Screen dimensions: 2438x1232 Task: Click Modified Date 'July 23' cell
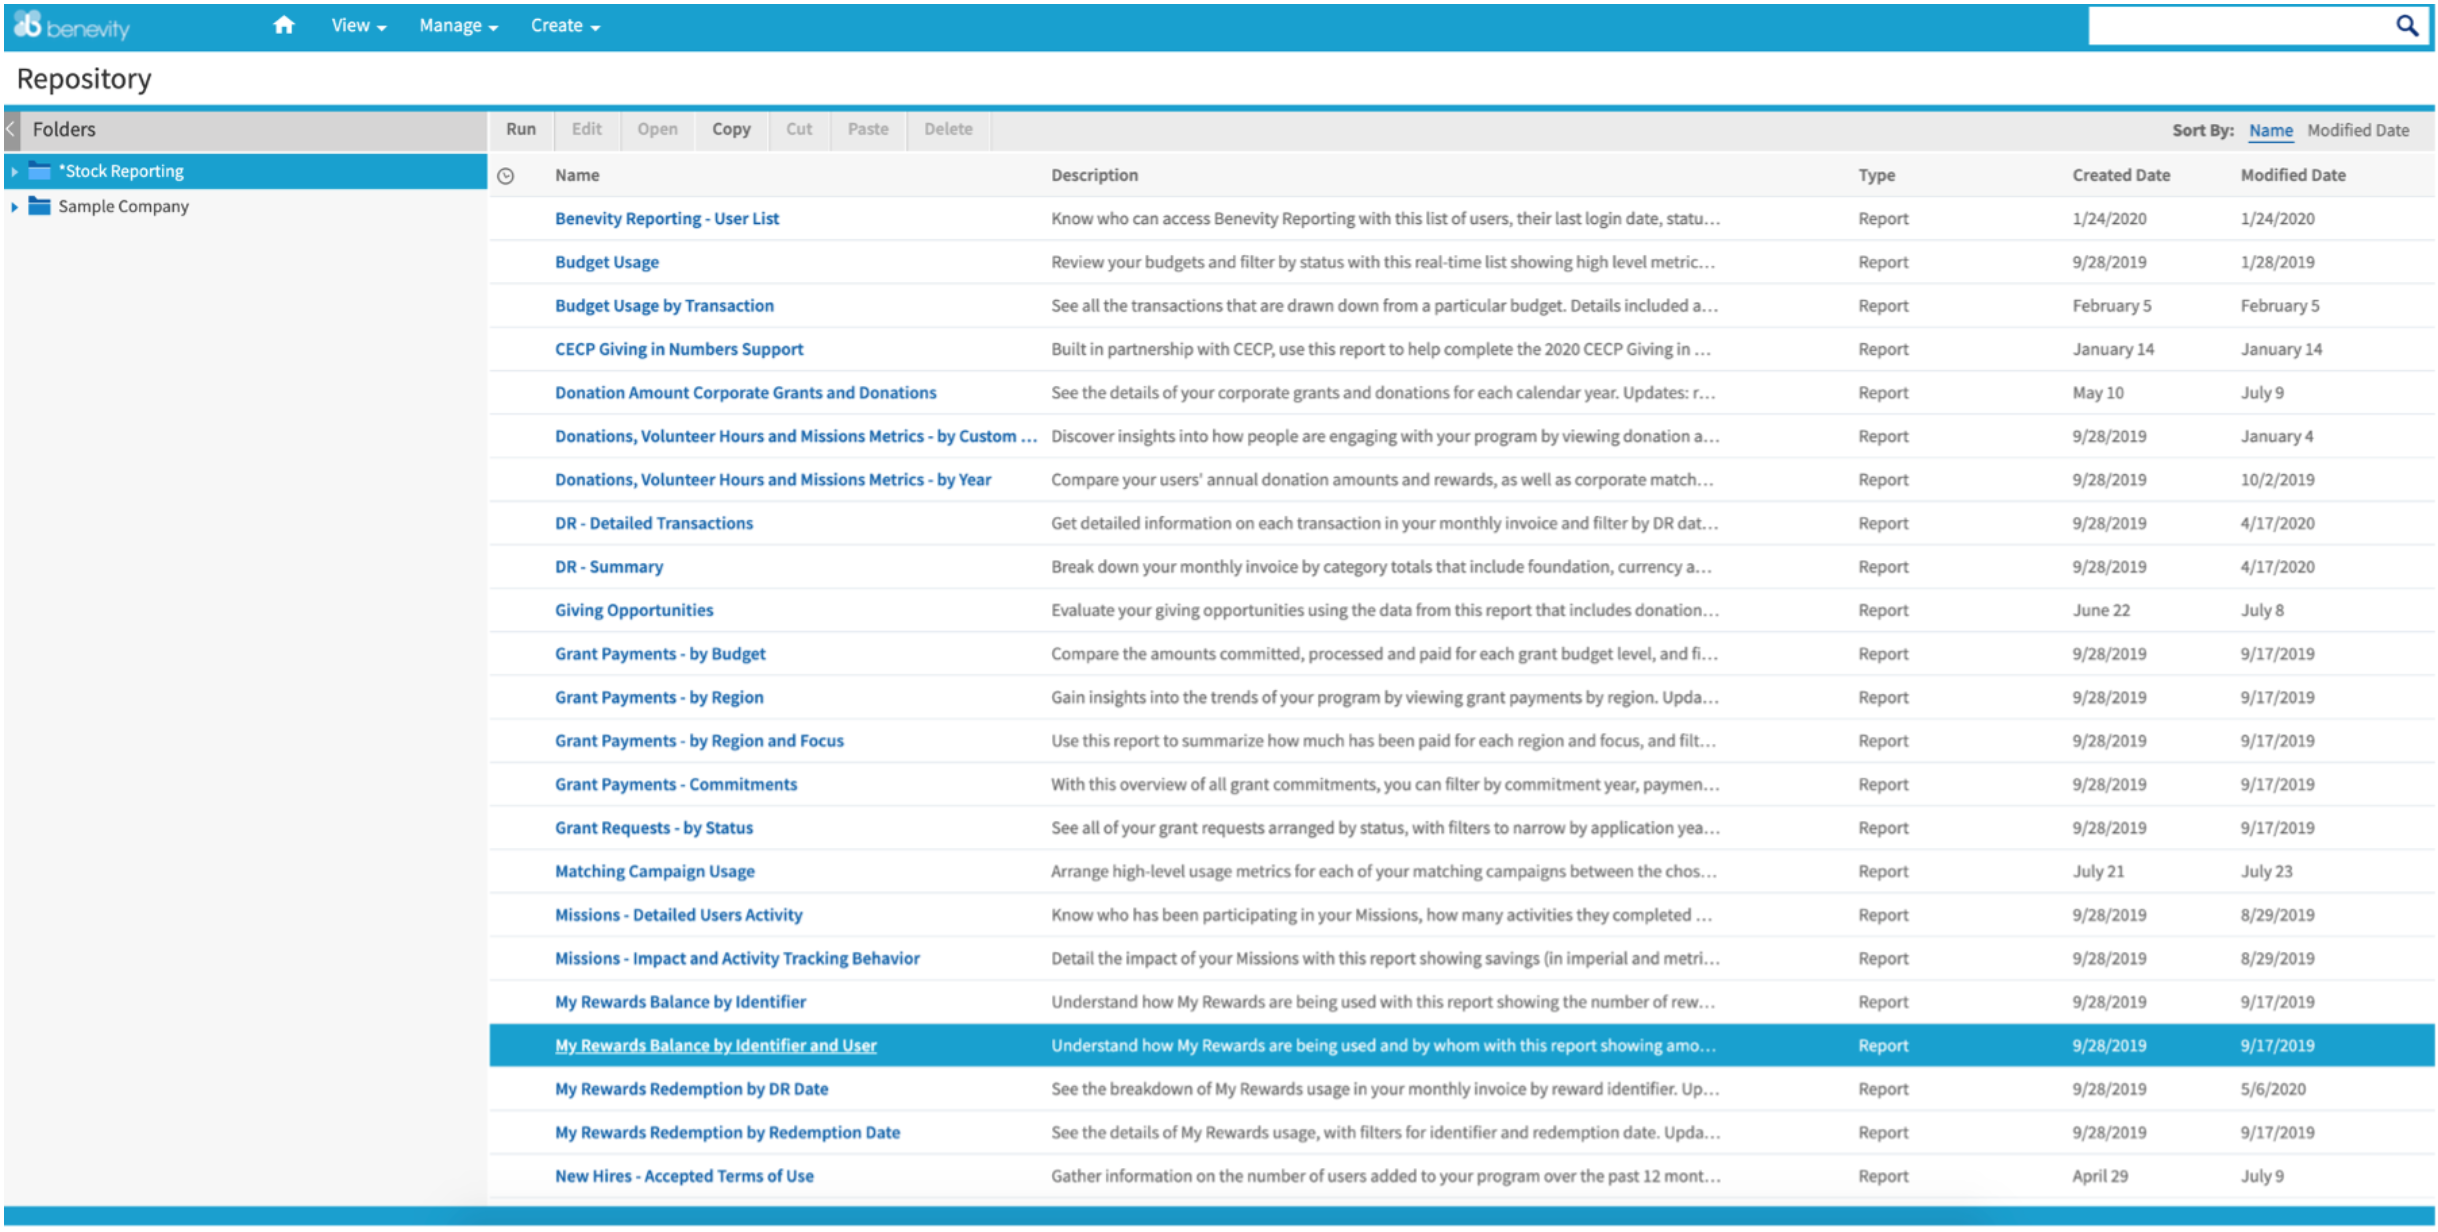pyautogui.click(x=2266, y=872)
